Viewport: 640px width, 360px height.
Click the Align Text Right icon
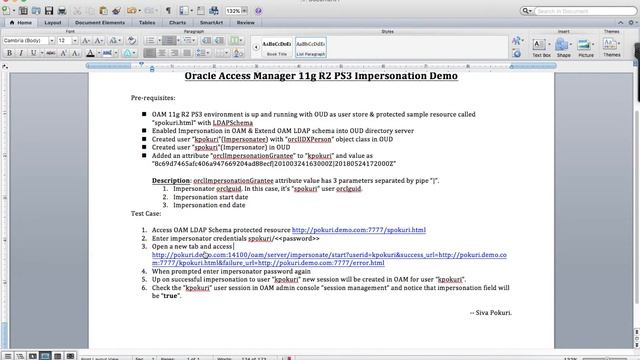click(174, 53)
